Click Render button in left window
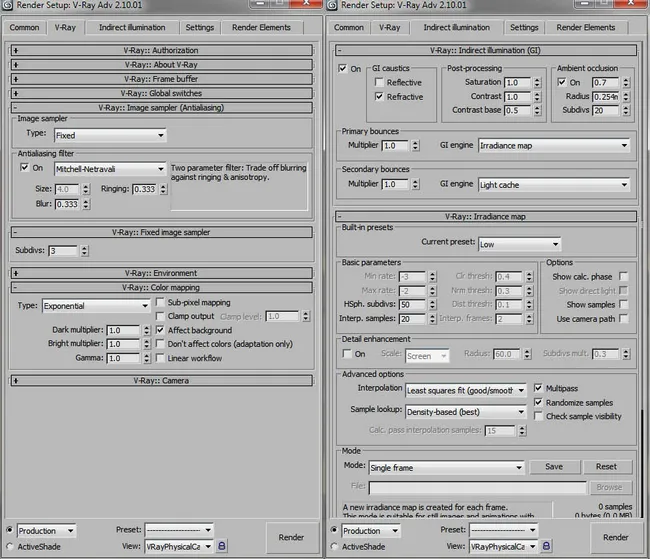The height and width of the screenshot is (559, 650). [291, 537]
